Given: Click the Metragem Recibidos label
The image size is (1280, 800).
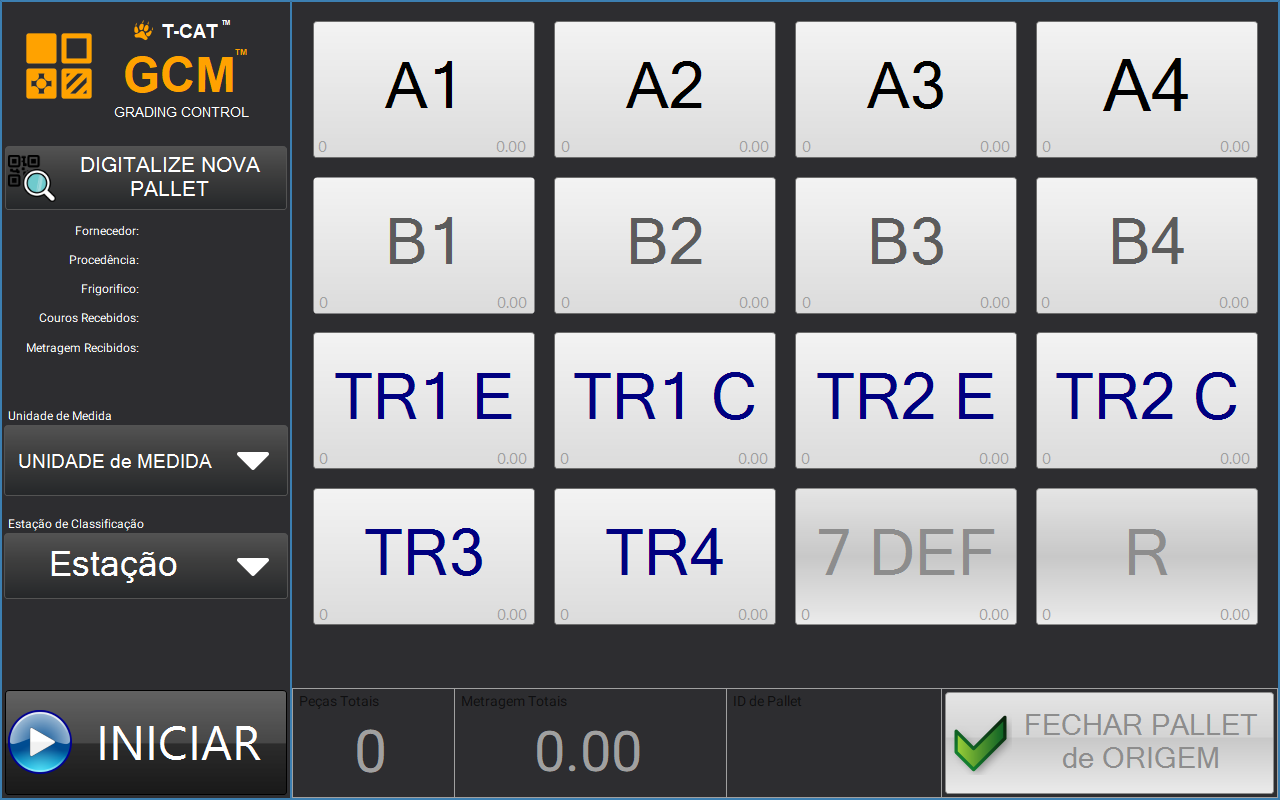Looking at the screenshot, I should click(x=82, y=348).
